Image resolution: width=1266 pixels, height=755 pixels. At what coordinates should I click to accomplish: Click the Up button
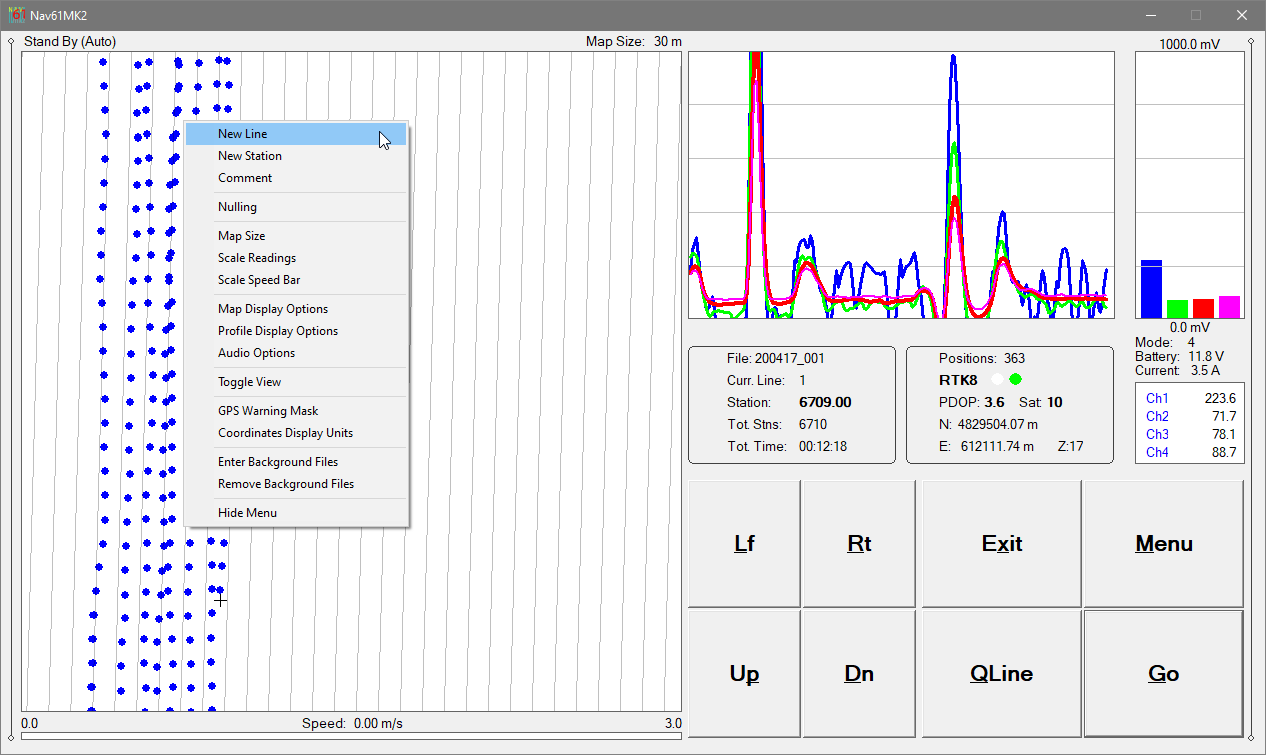click(x=744, y=674)
